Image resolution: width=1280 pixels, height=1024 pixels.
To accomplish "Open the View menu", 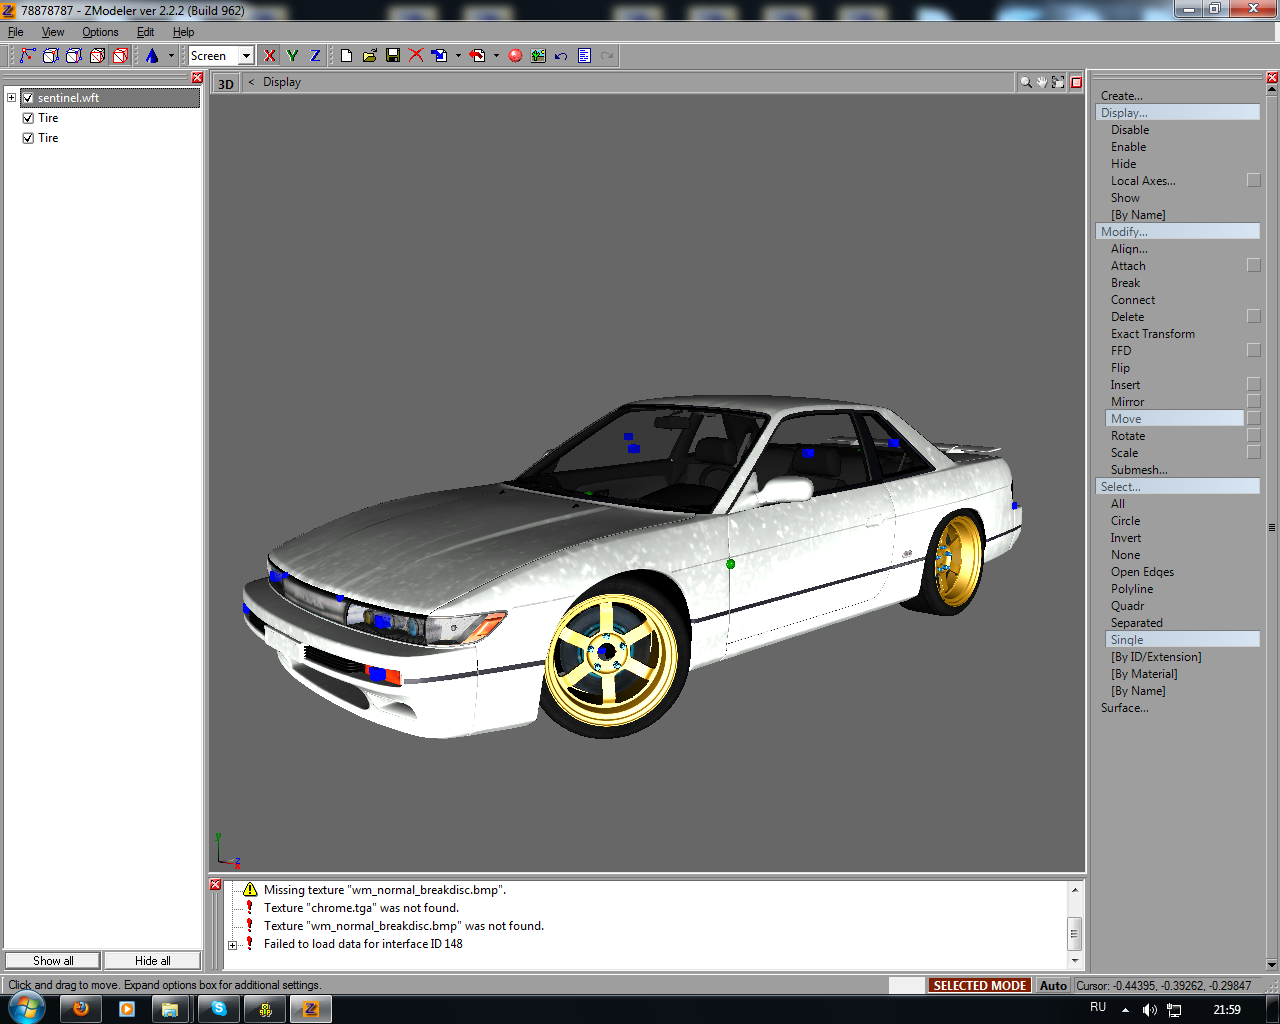I will 53,32.
